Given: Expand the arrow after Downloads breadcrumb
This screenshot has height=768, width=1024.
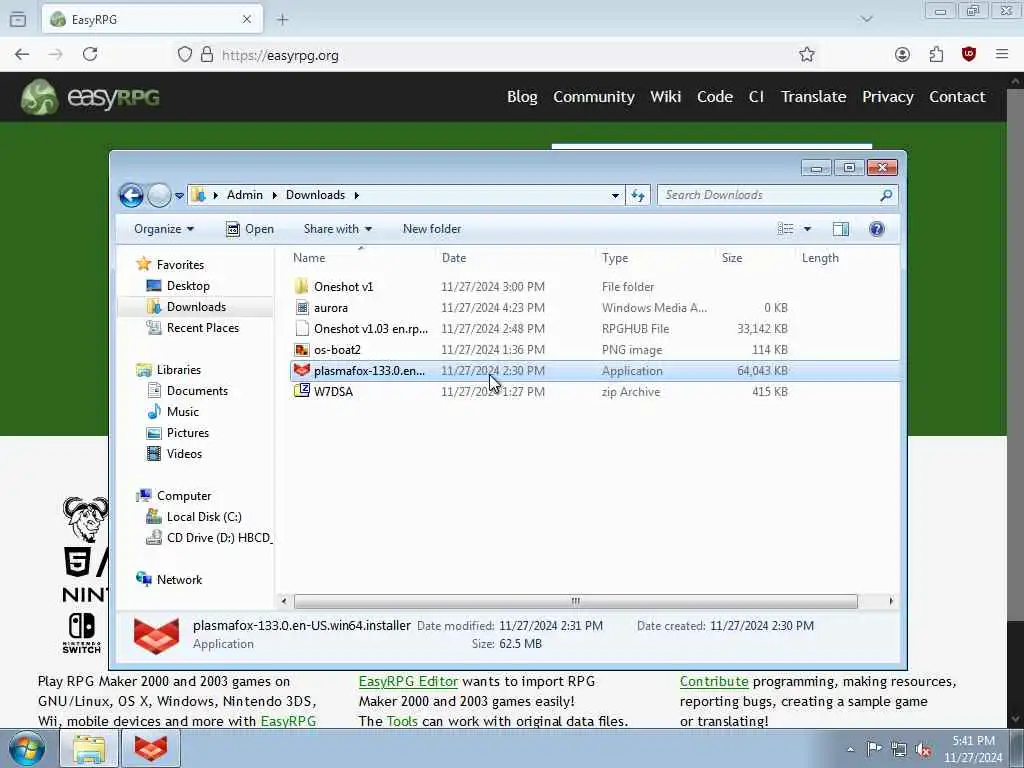Looking at the screenshot, I should [x=357, y=195].
